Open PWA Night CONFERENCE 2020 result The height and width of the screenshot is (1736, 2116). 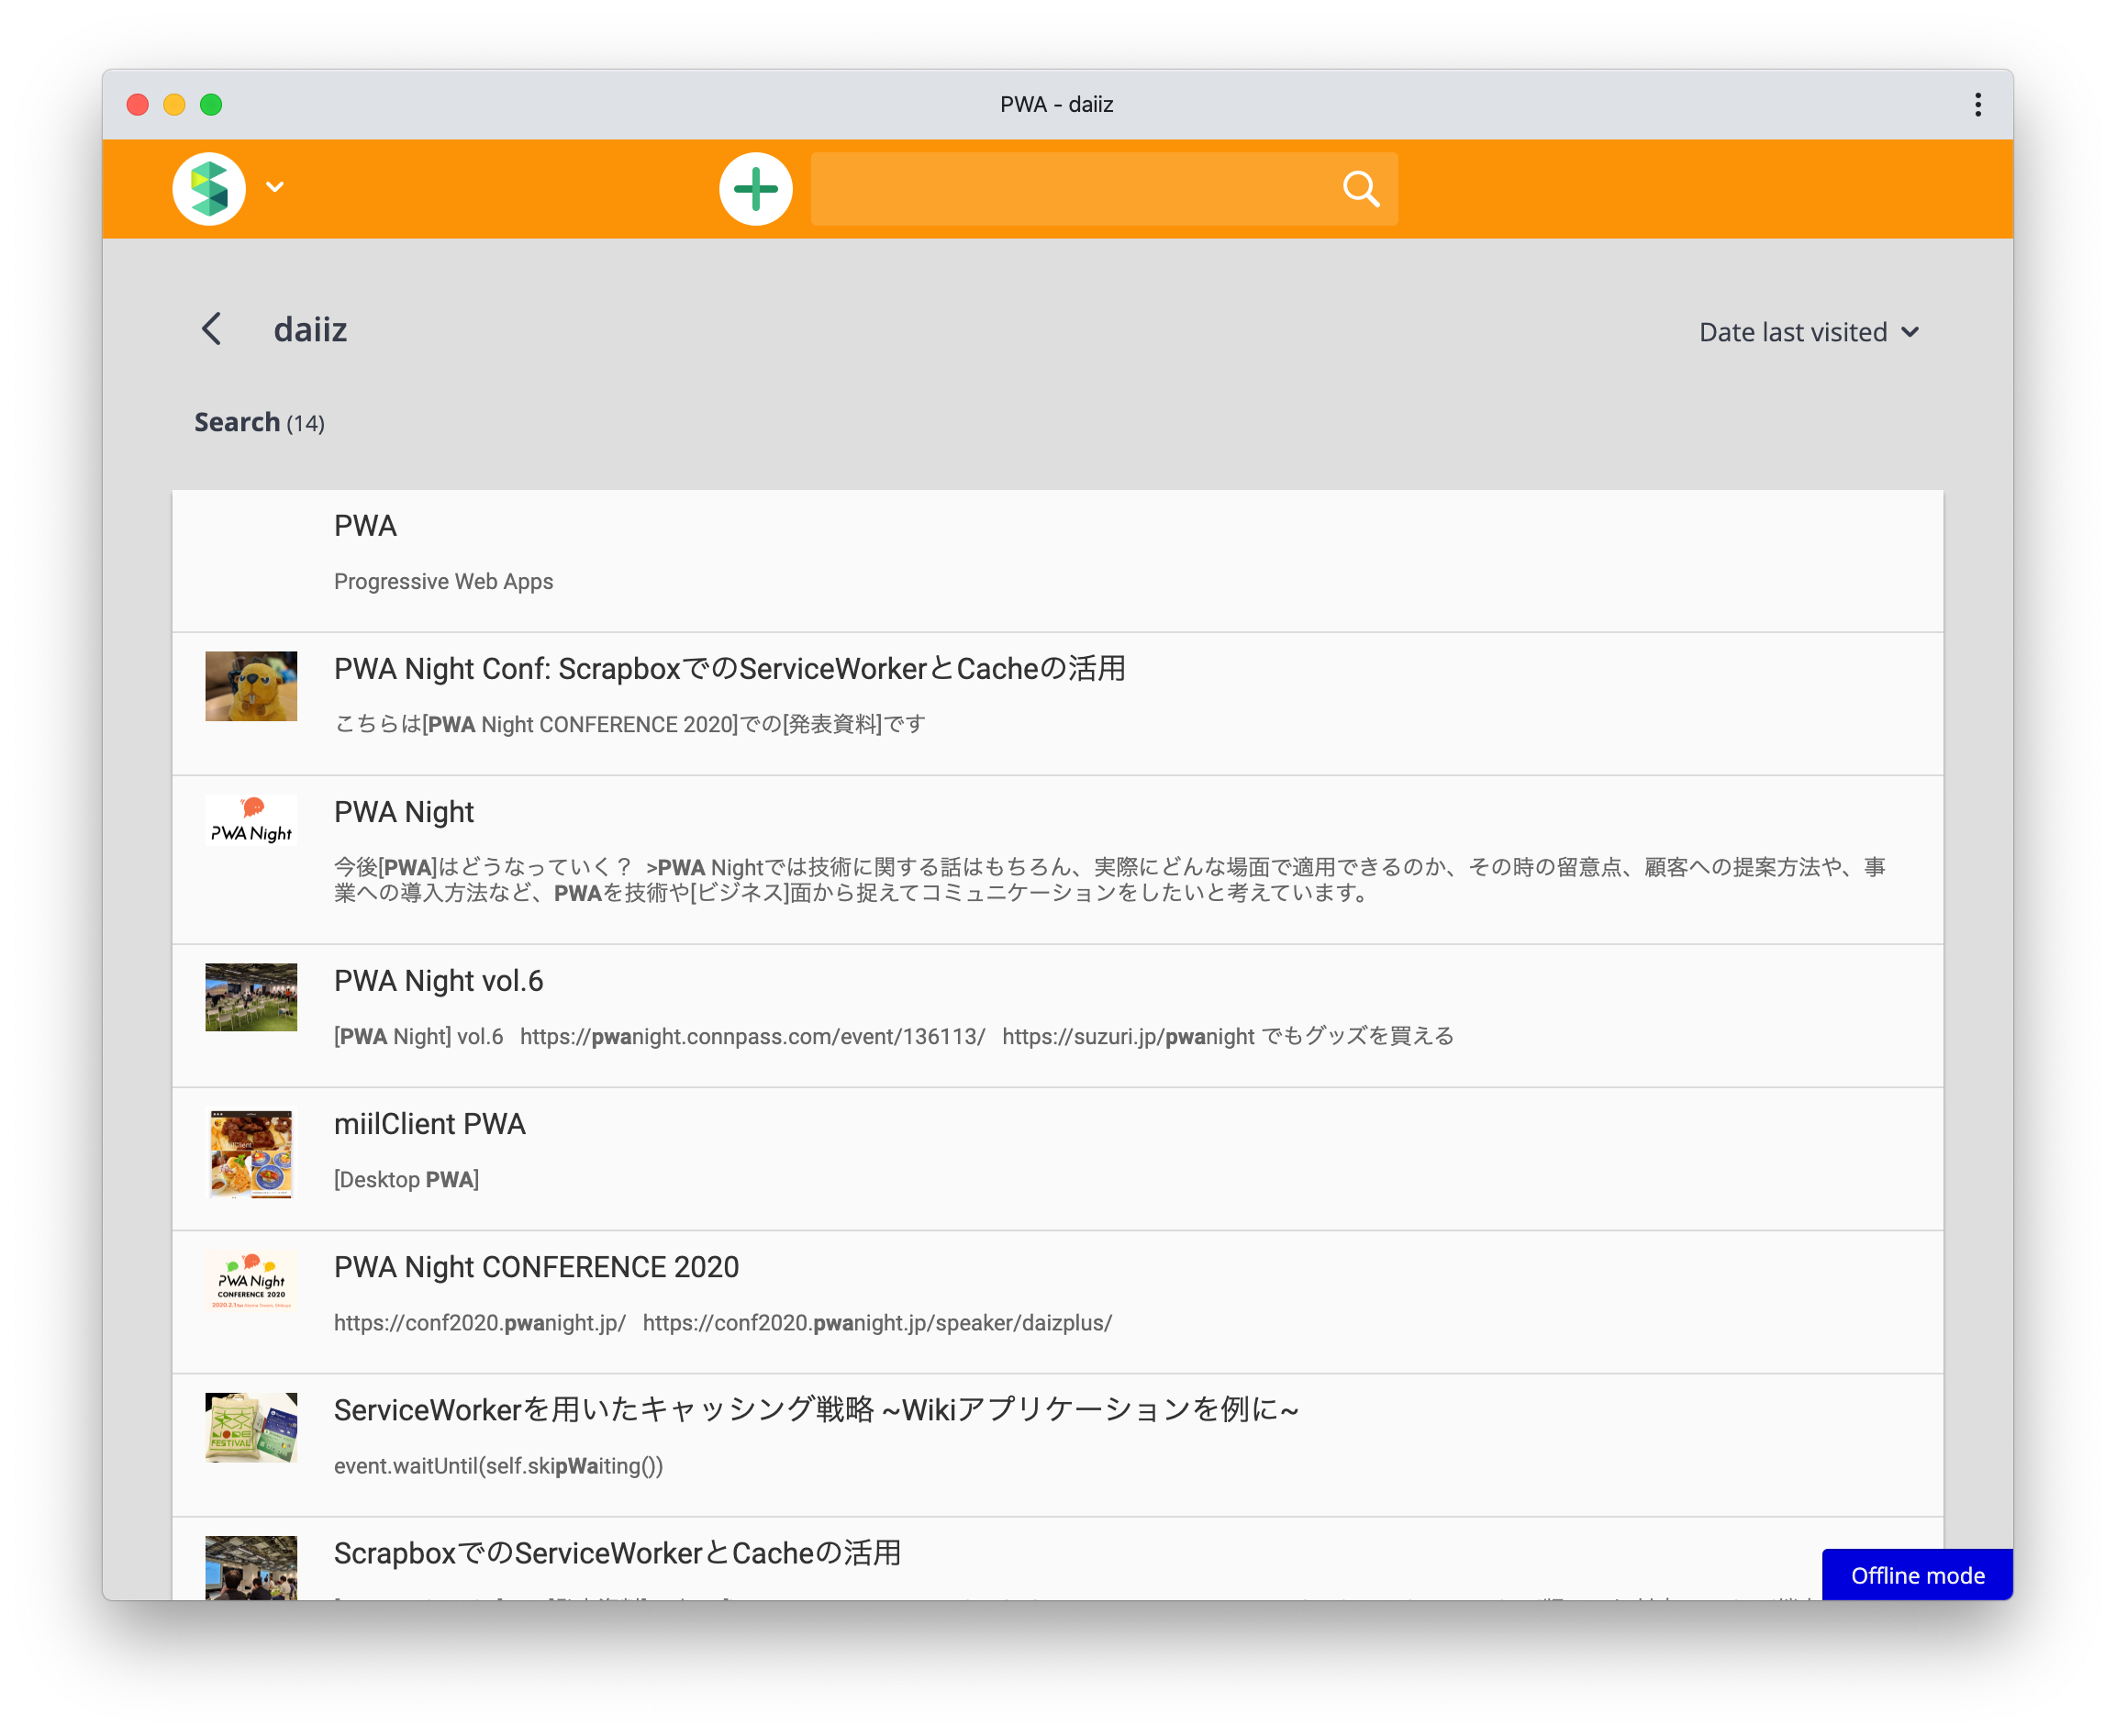click(x=536, y=1267)
